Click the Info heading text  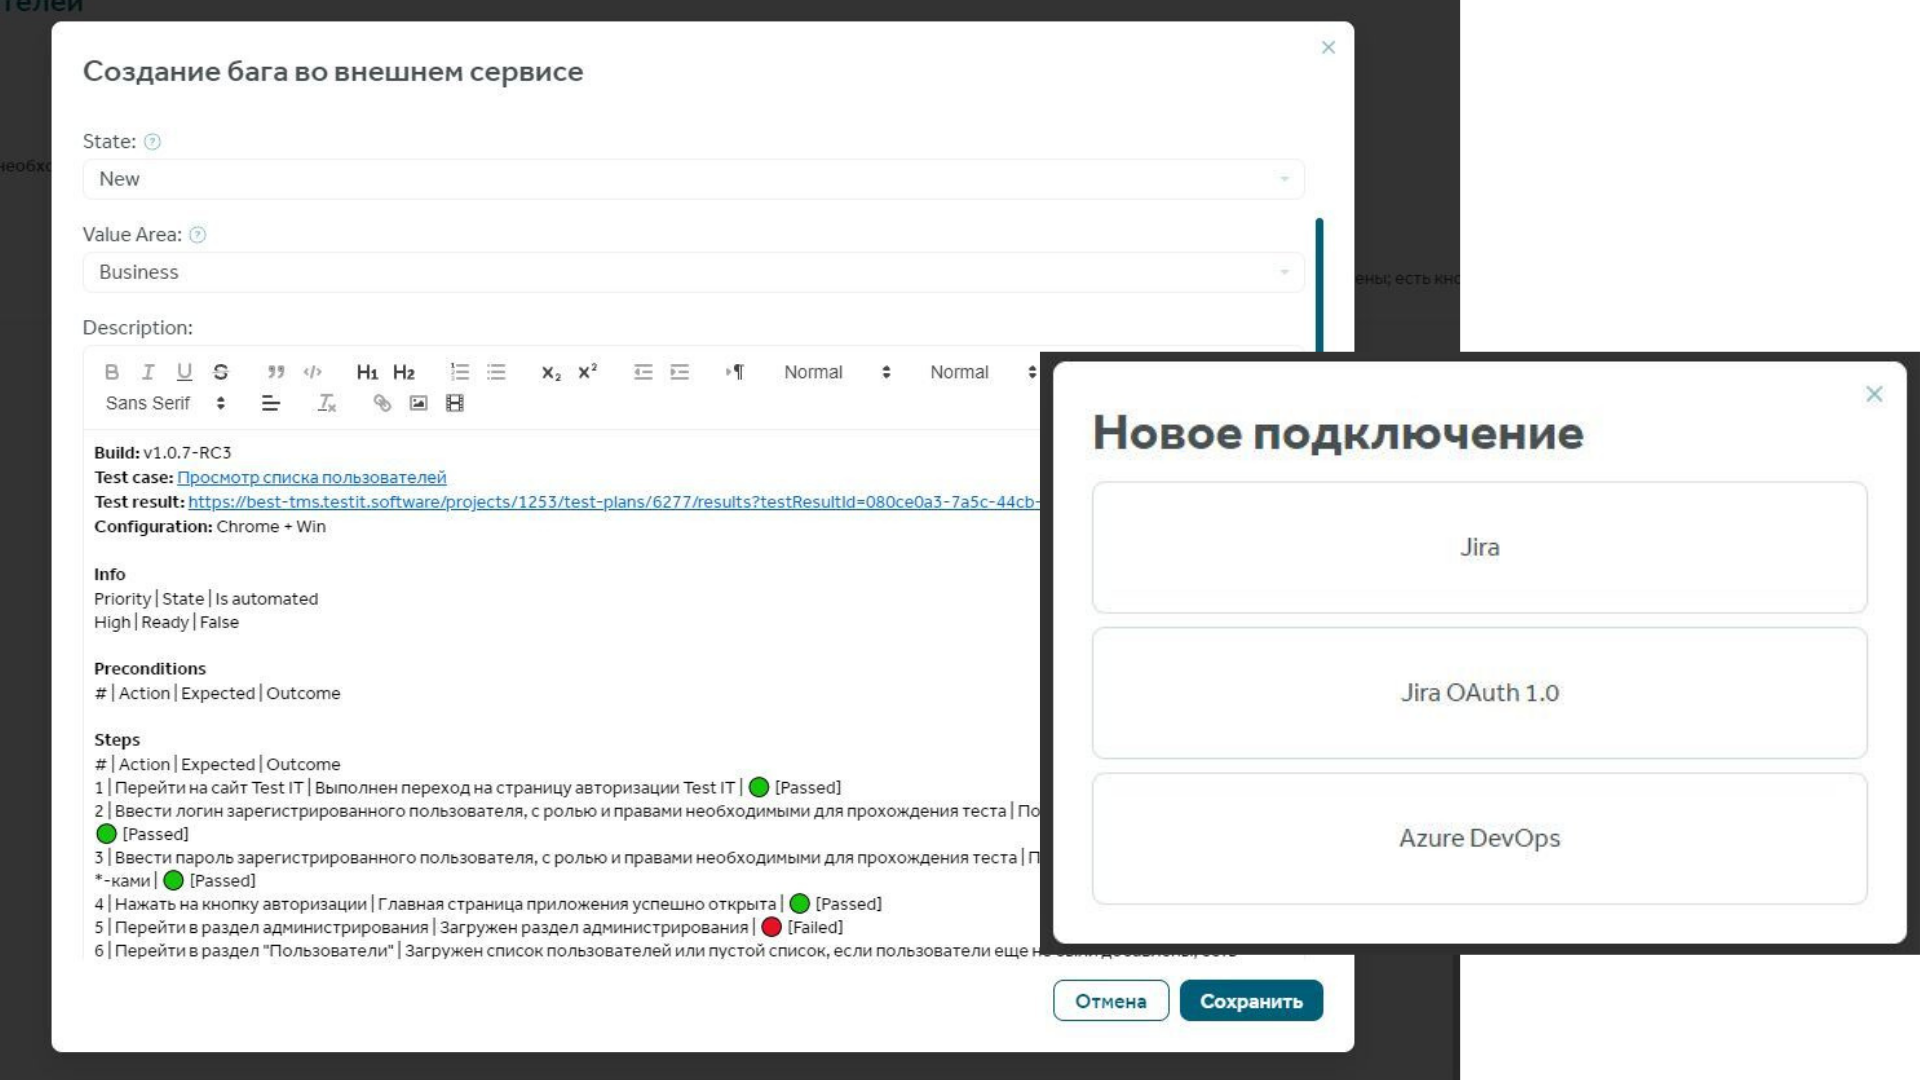110,574
